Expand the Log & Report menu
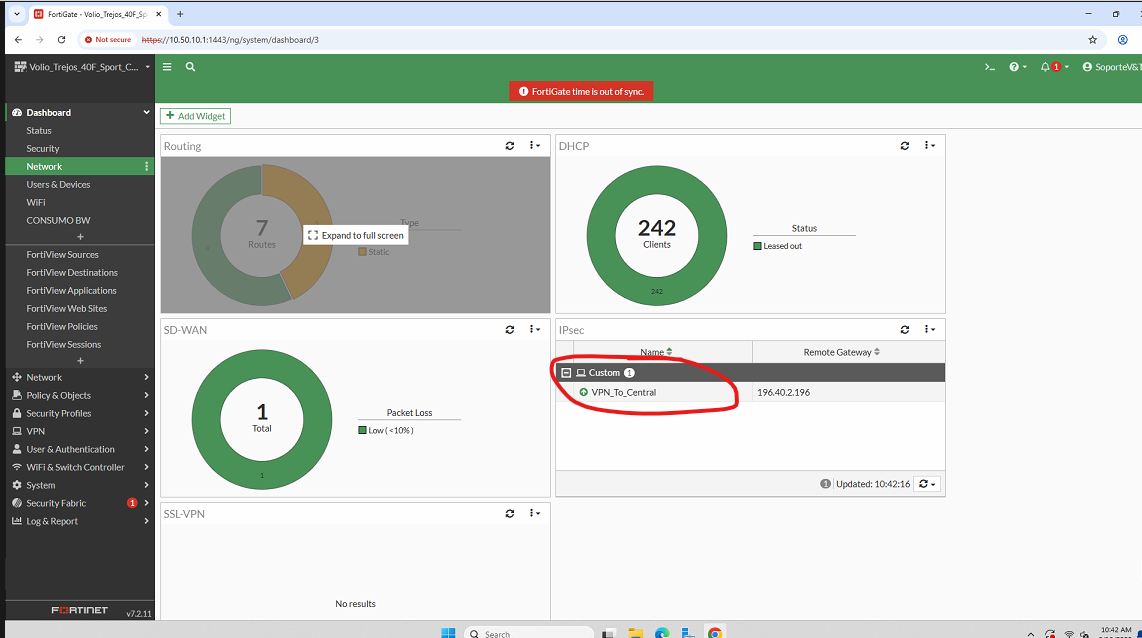1142x638 pixels. pyautogui.click(x=80, y=521)
